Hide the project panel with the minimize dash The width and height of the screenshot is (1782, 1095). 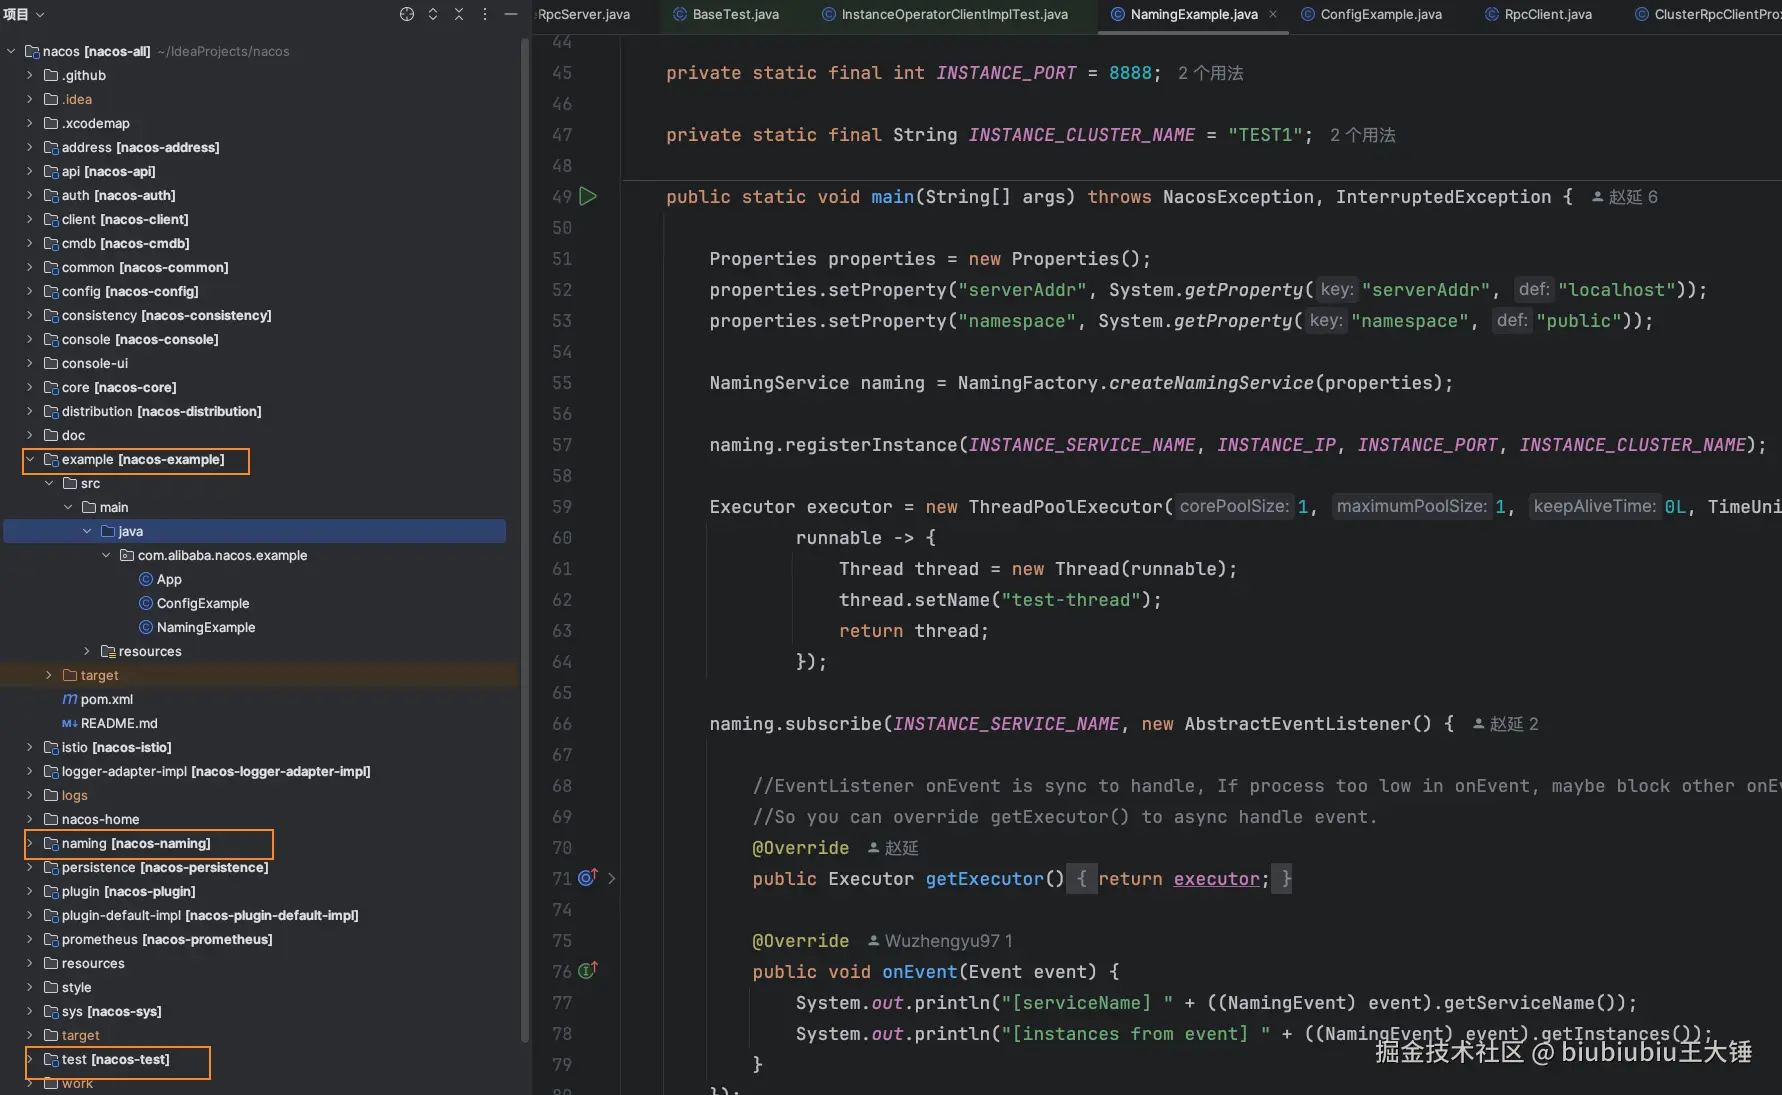(511, 14)
